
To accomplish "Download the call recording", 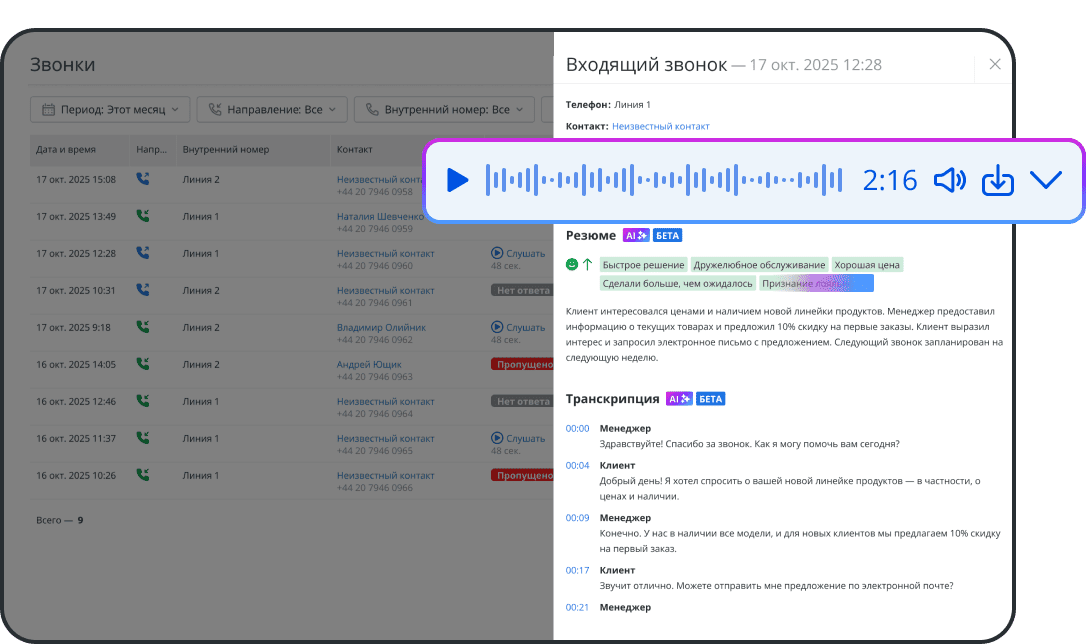I will pyautogui.click(x=997, y=180).
